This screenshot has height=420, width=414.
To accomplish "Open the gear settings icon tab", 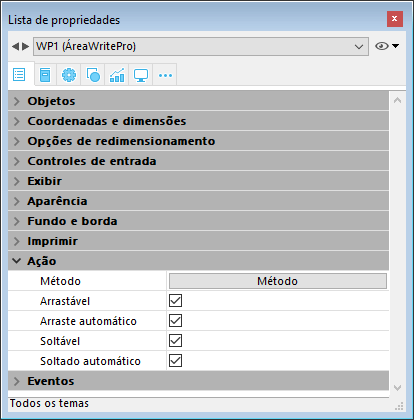I will pyautogui.click(x=69, y=75).
